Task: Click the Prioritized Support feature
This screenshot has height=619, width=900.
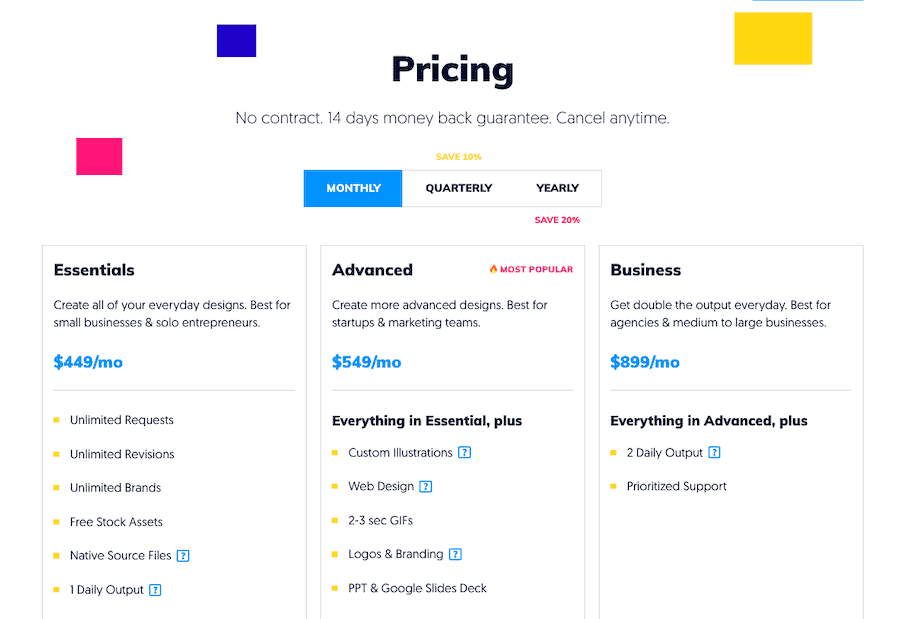Action: point(676,486)
